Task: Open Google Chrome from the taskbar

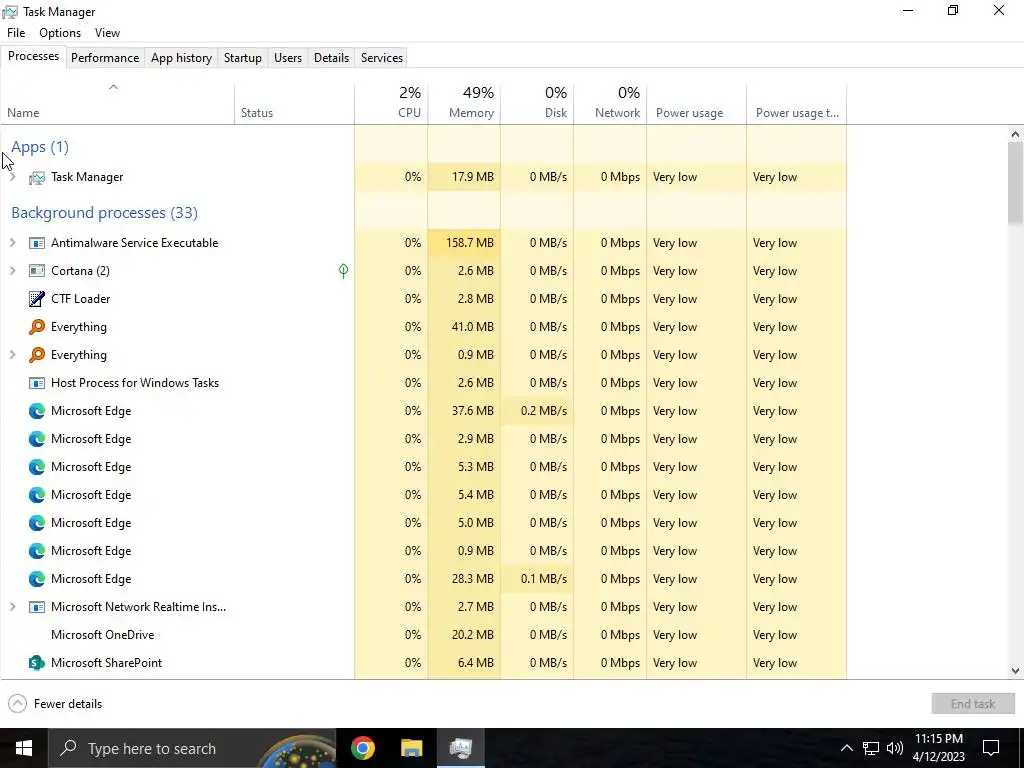Action: (362, 748)
